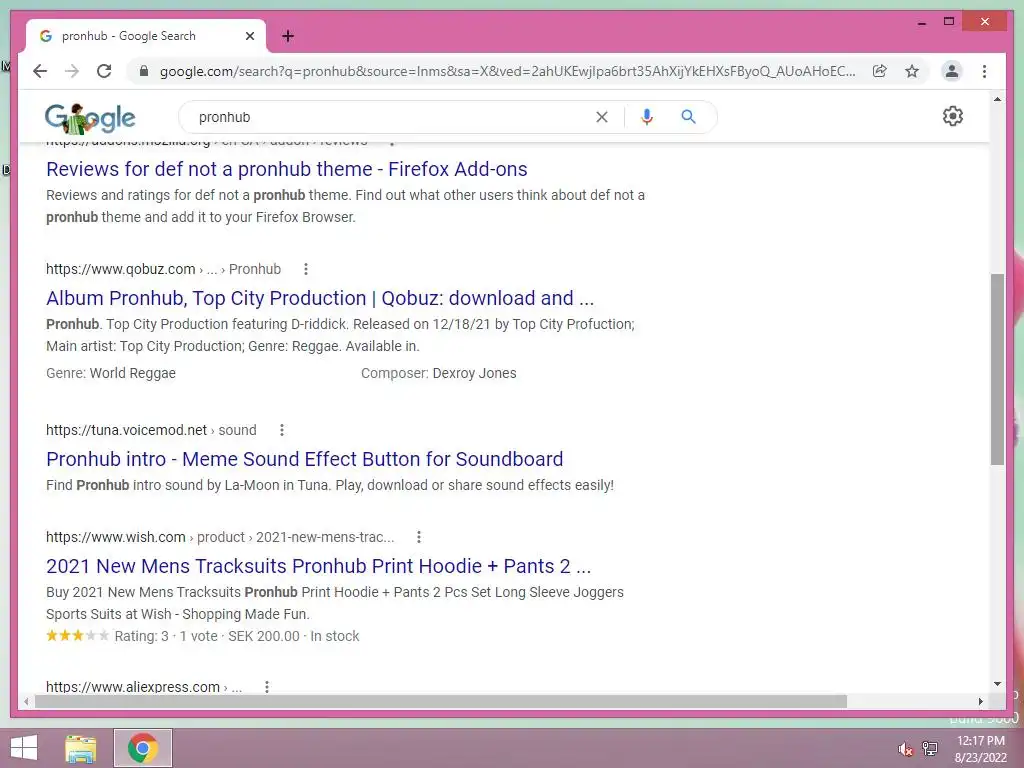
Task: Click Chrome icon in taskbar
Action: coord(143,748)
